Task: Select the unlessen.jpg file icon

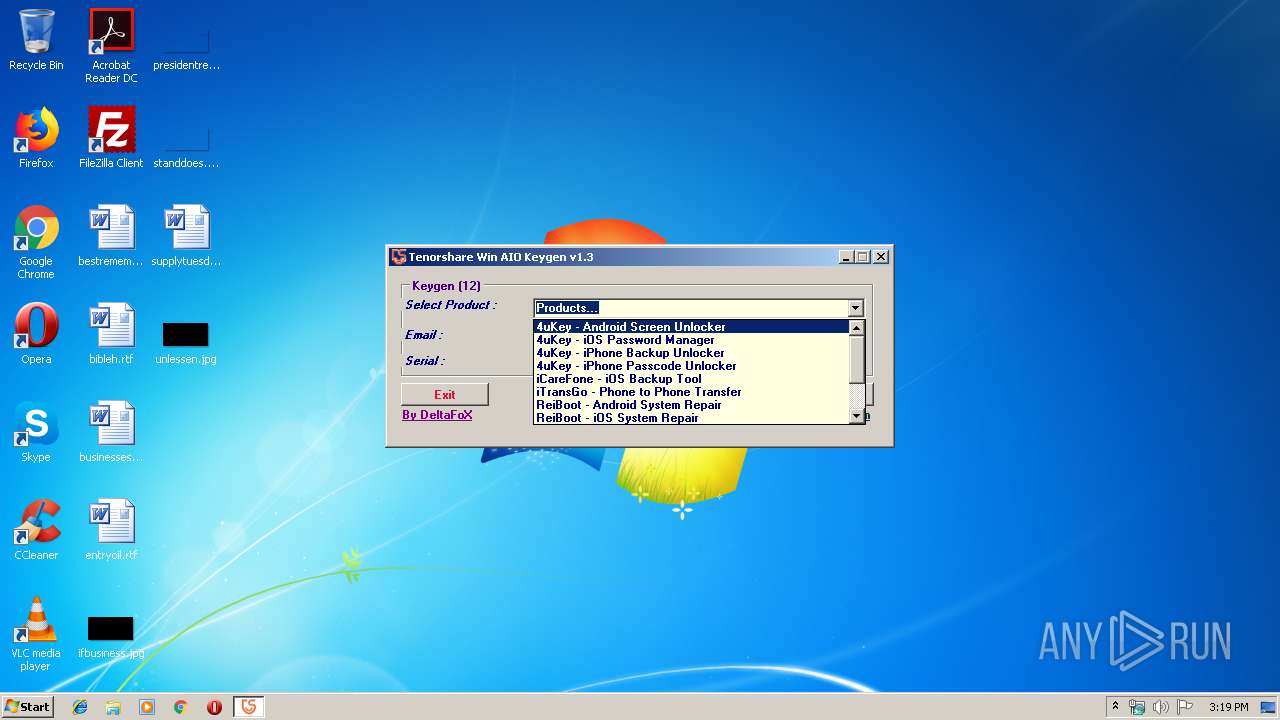Action: point(186,341)
